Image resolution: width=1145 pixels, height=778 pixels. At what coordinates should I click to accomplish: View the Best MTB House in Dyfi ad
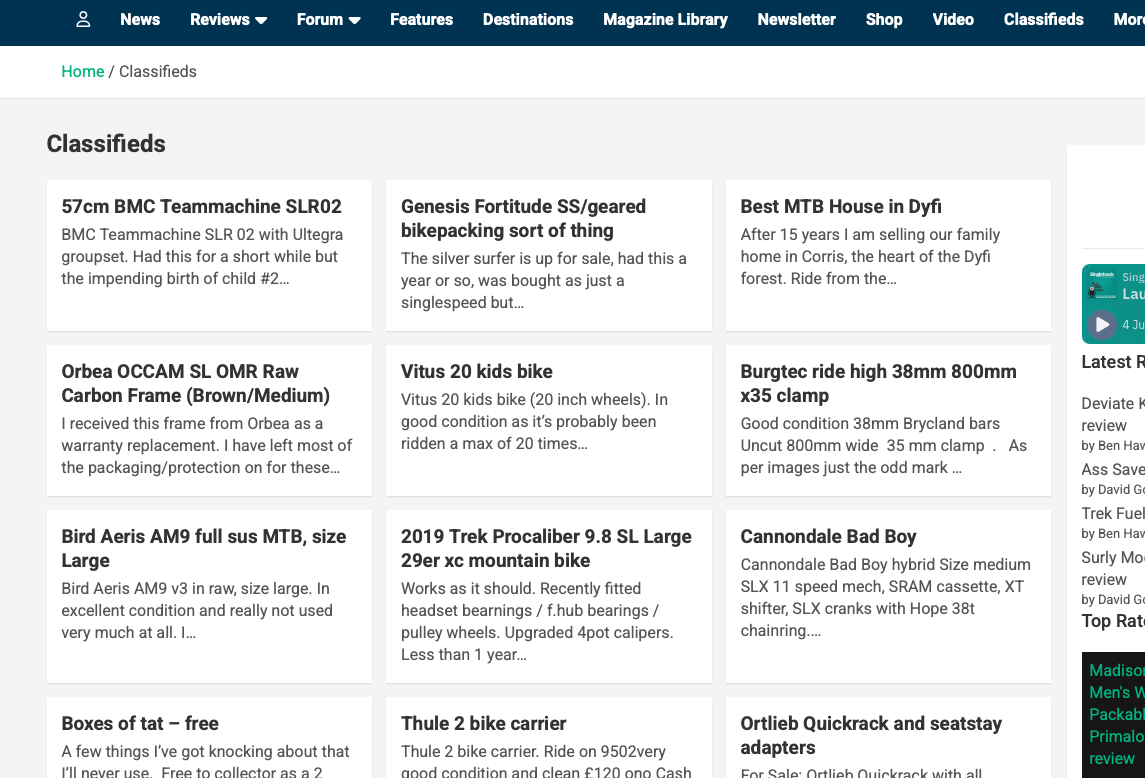click(x=840, y=207)
